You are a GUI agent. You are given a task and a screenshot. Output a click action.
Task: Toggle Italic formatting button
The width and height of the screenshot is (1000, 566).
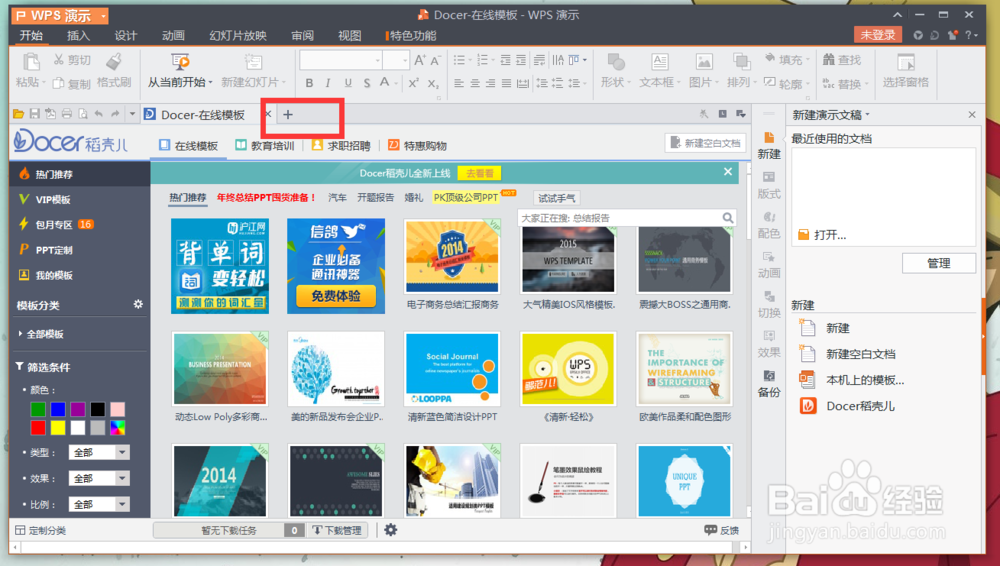(328, 83)
